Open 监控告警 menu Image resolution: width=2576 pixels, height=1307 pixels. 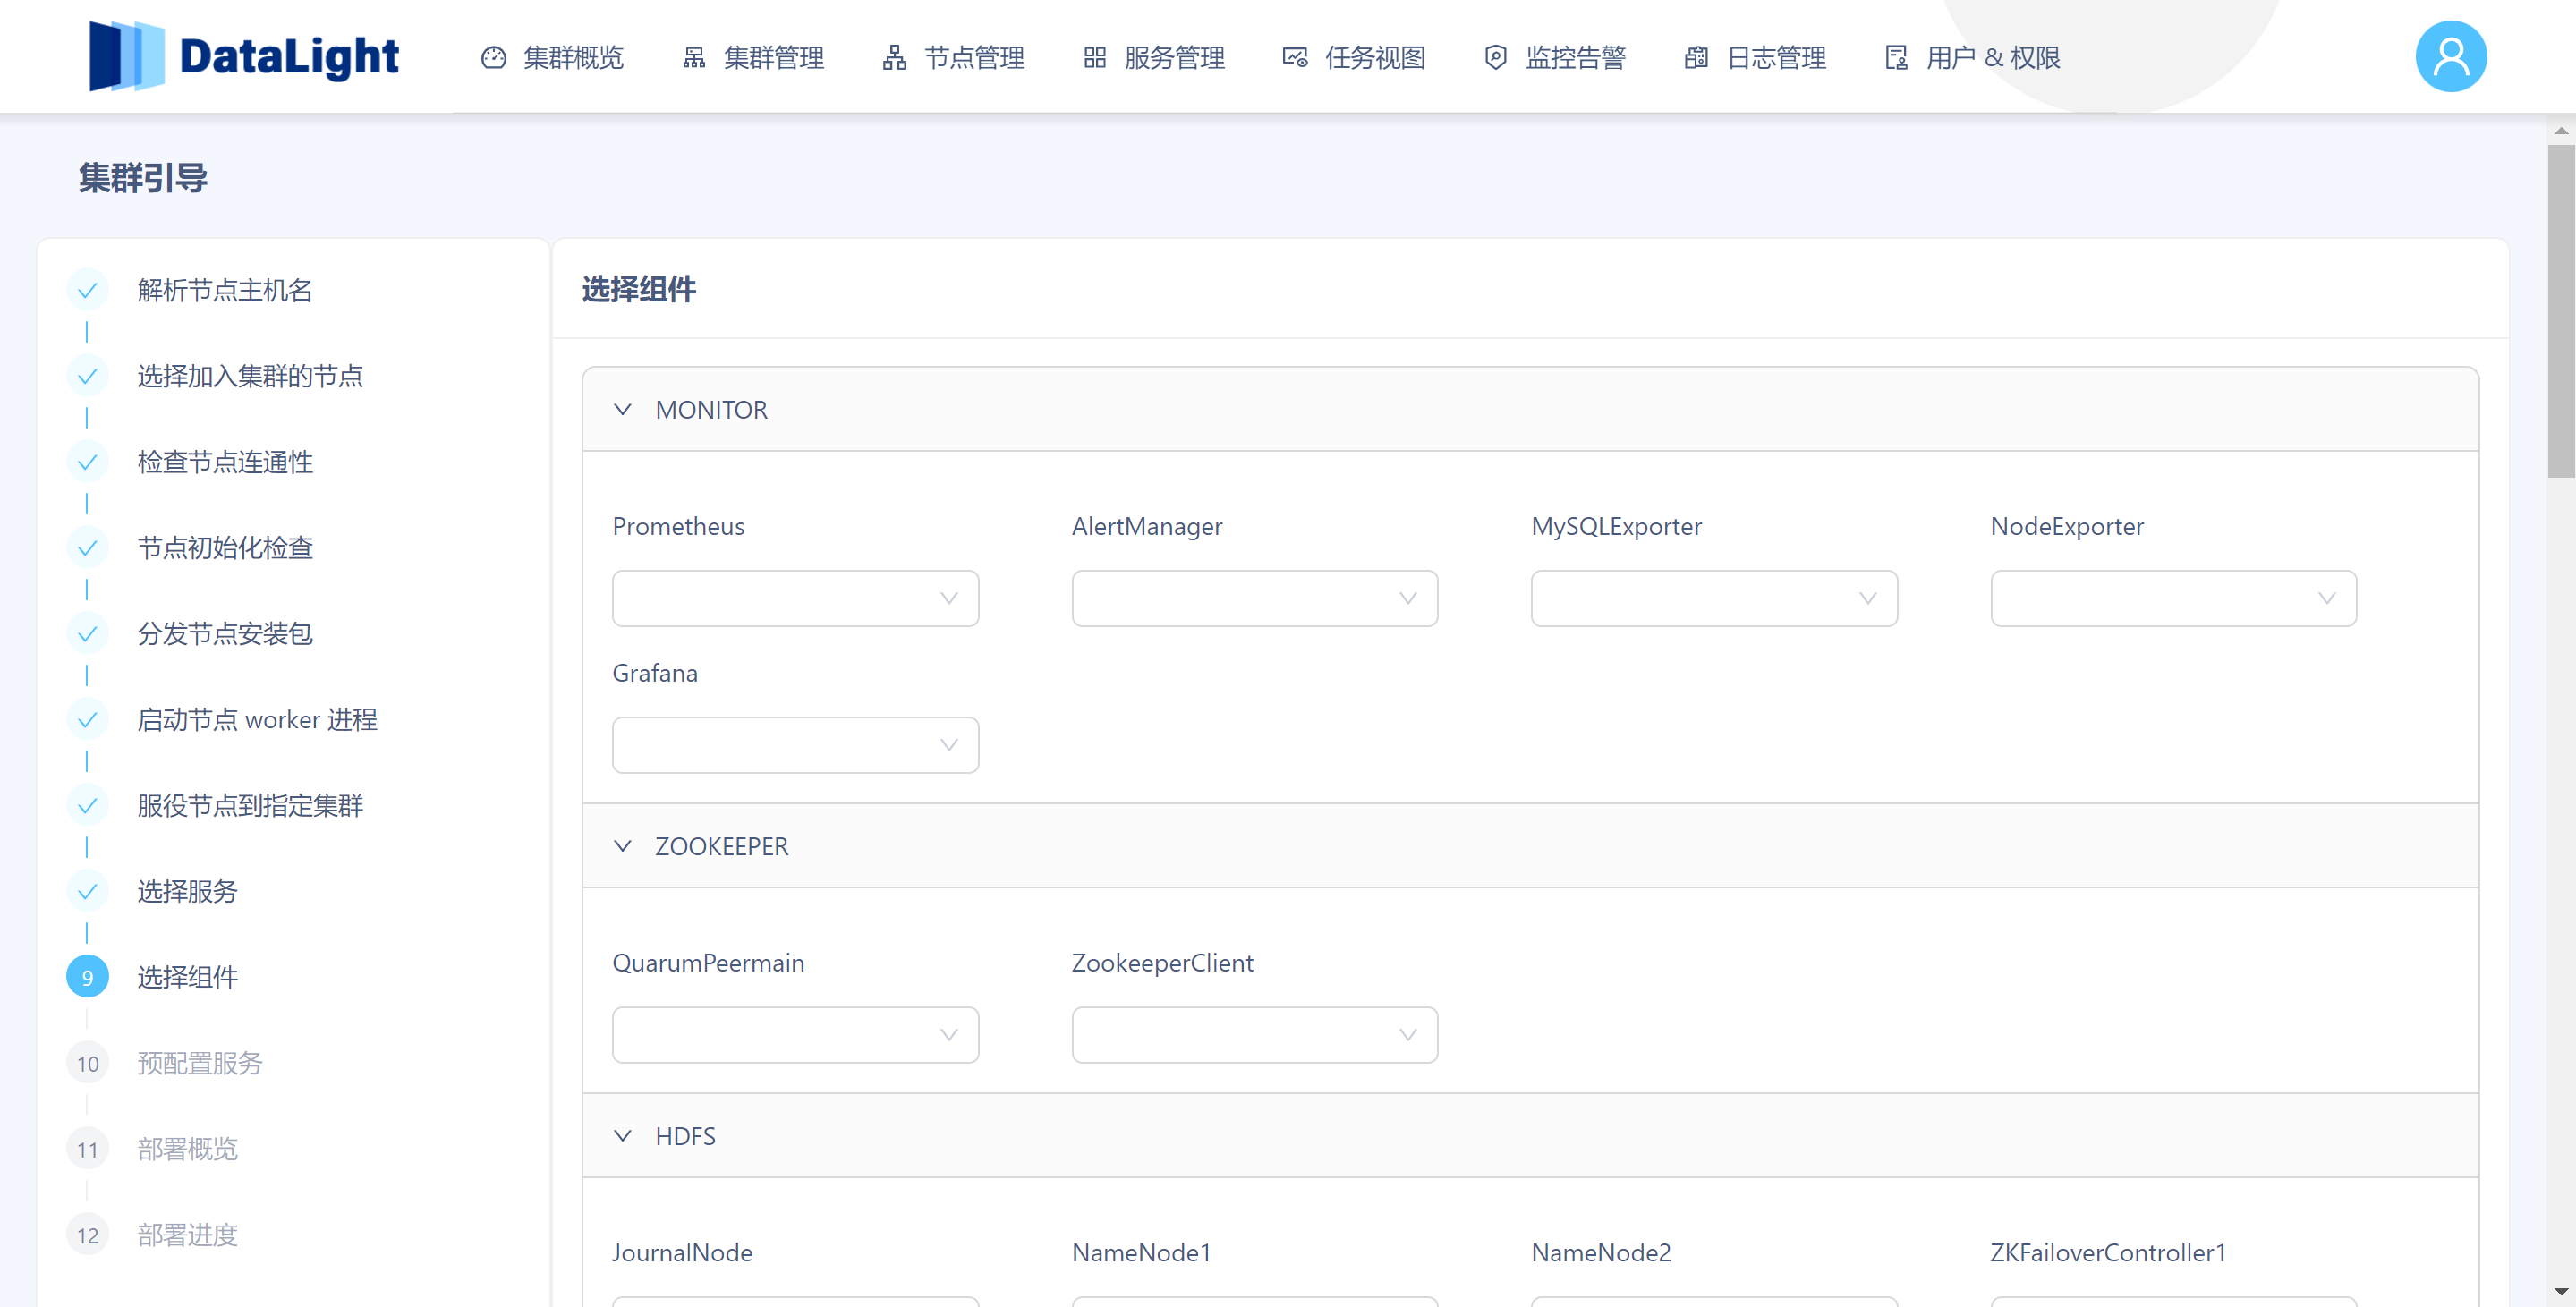point(1555,58)
